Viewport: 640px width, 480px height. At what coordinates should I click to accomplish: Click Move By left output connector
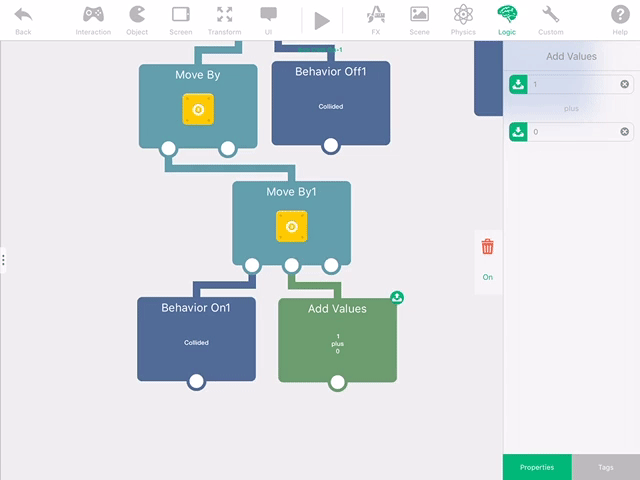point(168,149)
